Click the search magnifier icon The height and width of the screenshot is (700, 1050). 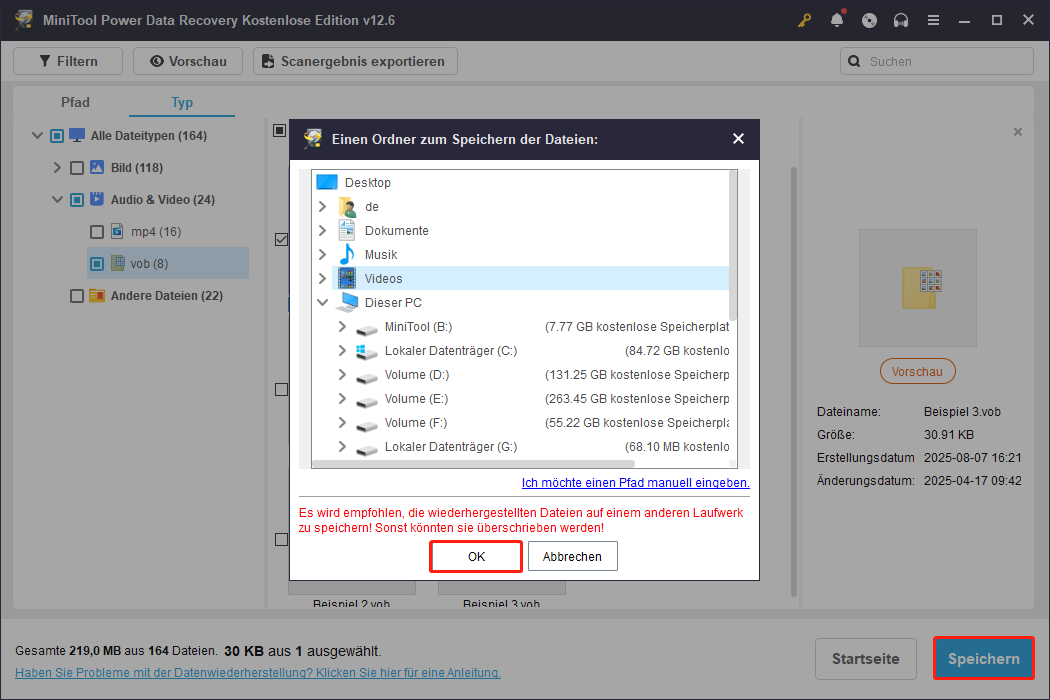point(854,61)
